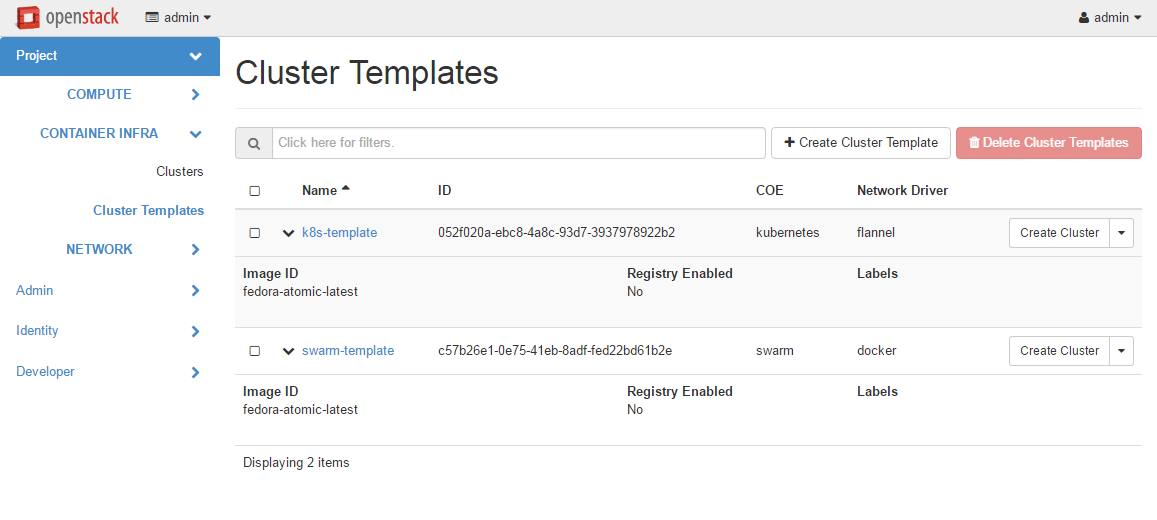
Task: Click the search magnifier icon
Action: (254, 143)
